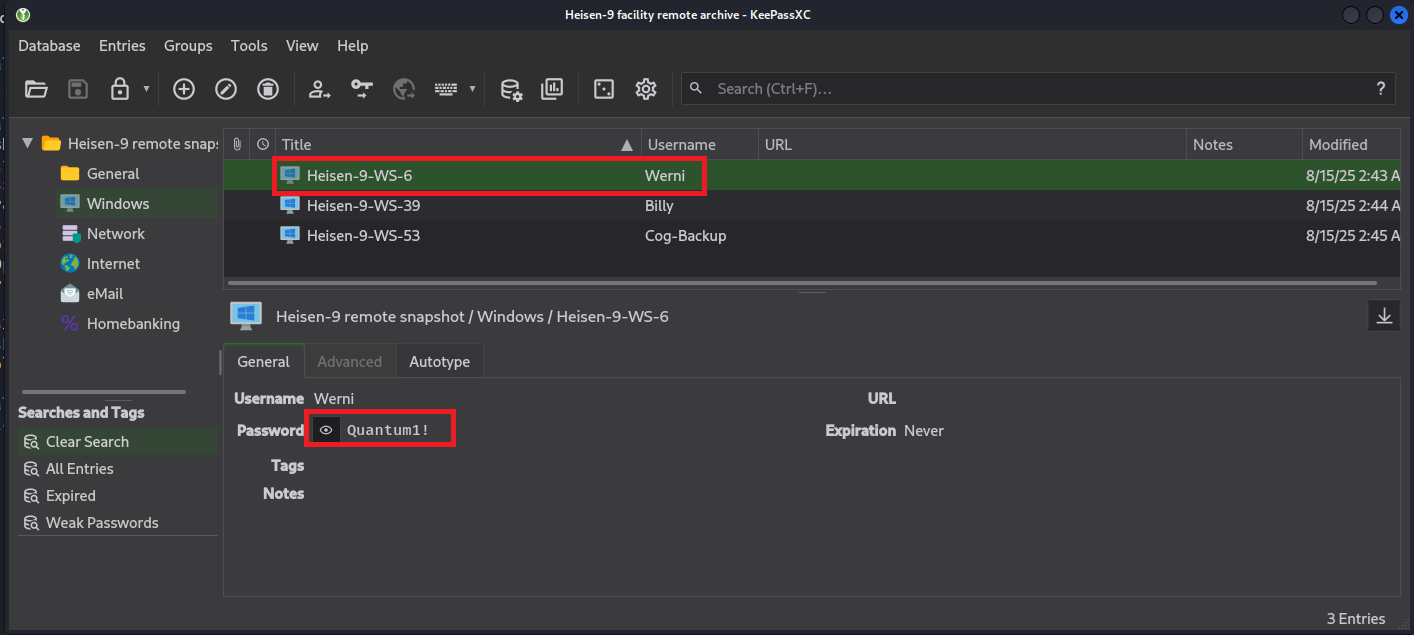
Task: Add a new entry with plus icon
Action: [184, 89]
